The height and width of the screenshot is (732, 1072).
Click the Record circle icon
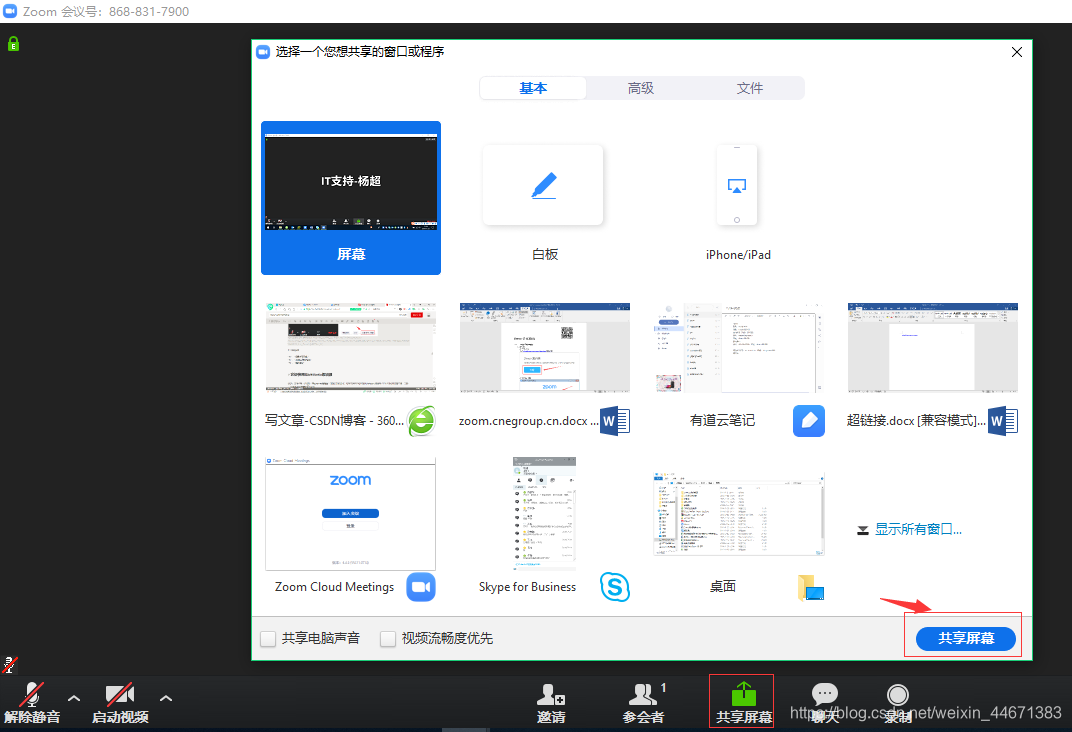(898, 694)
